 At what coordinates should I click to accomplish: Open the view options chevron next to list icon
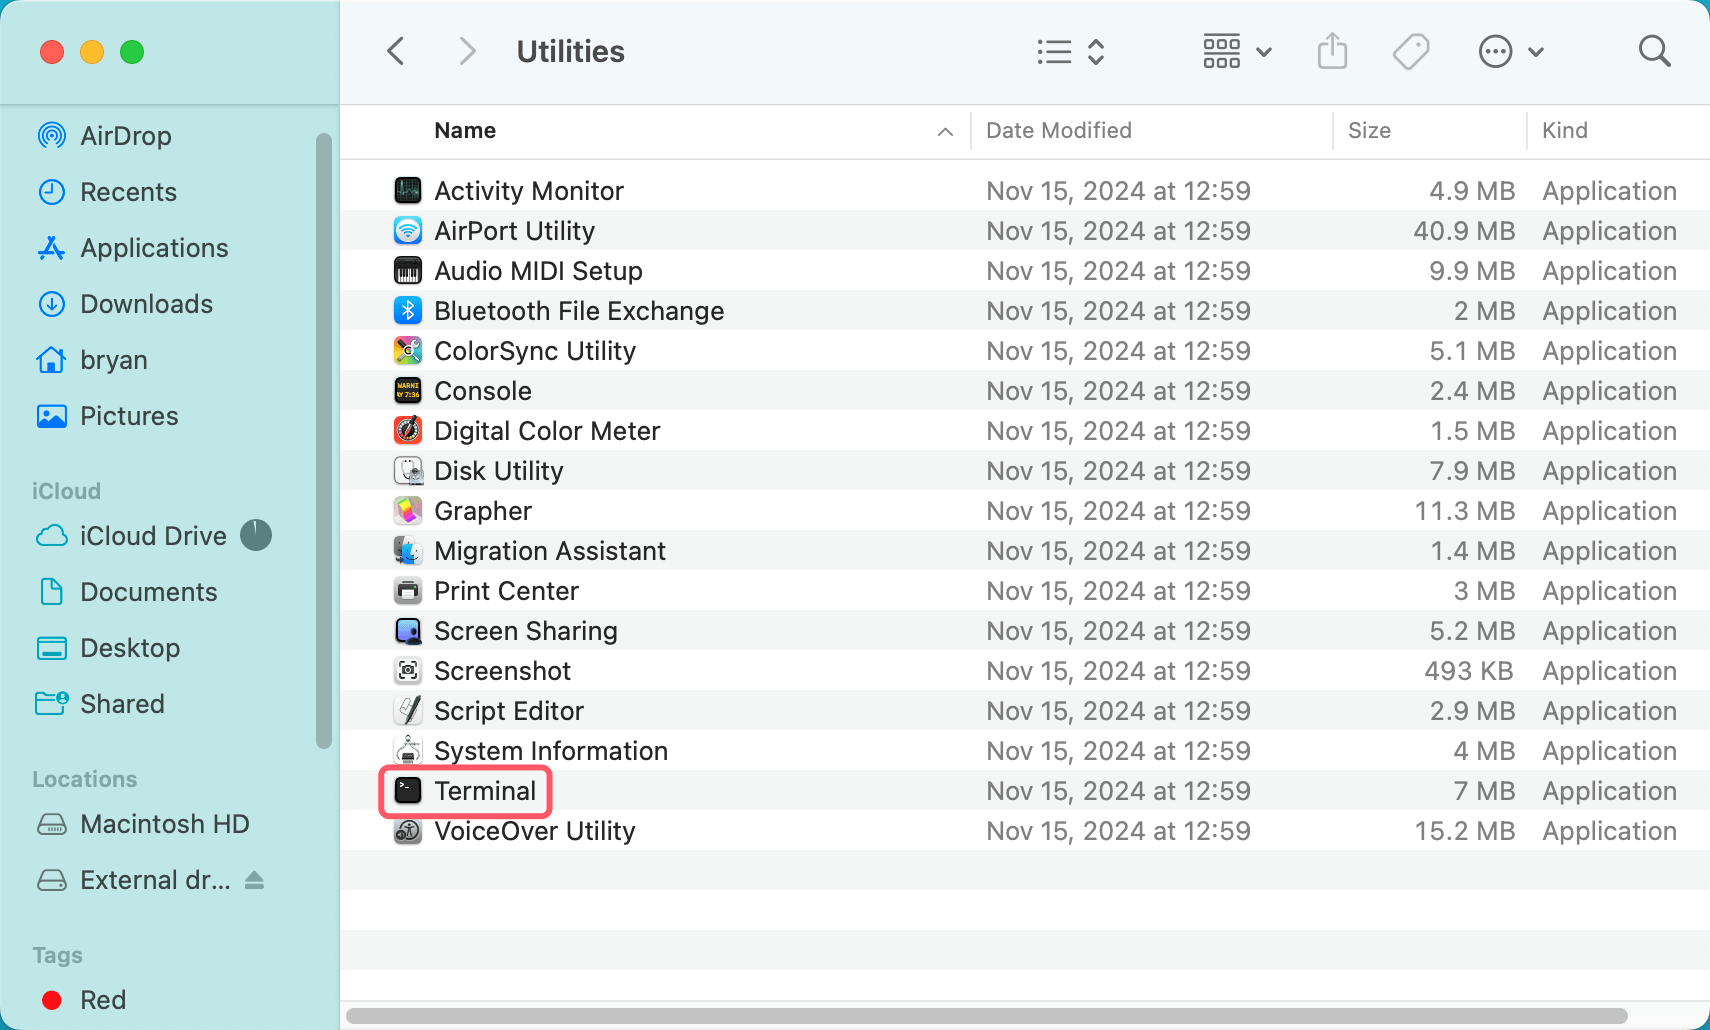tap(1097, 51)
